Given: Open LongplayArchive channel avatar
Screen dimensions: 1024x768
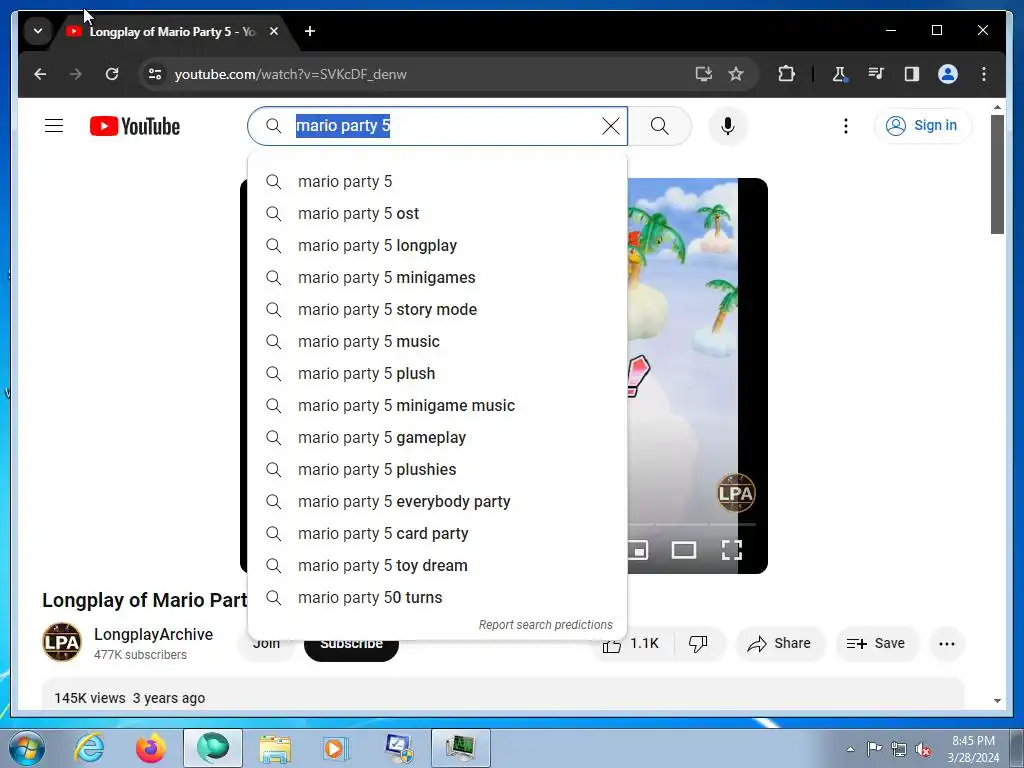Looking at the screenshot, I should [62, 642].
